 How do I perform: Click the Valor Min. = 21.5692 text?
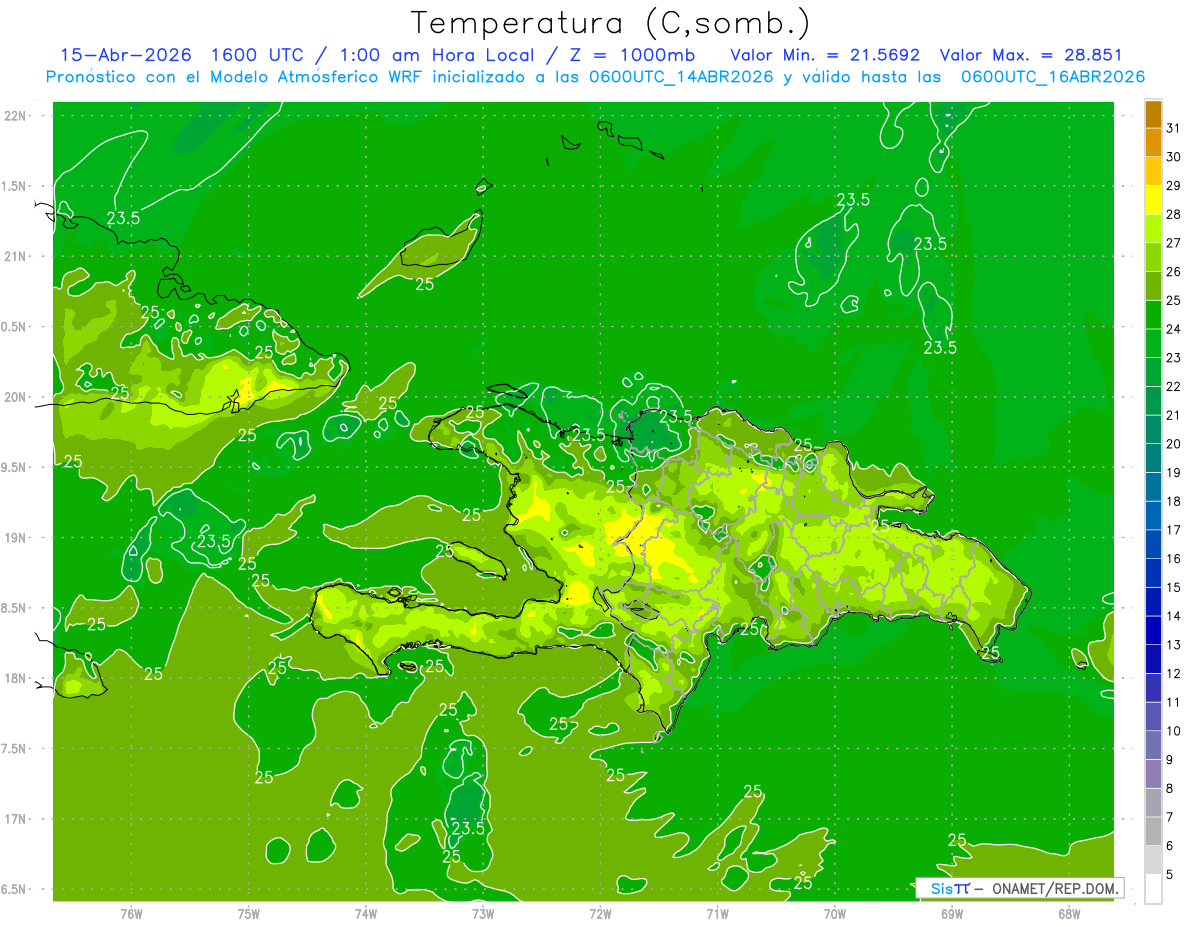click(x=825, y=55)
